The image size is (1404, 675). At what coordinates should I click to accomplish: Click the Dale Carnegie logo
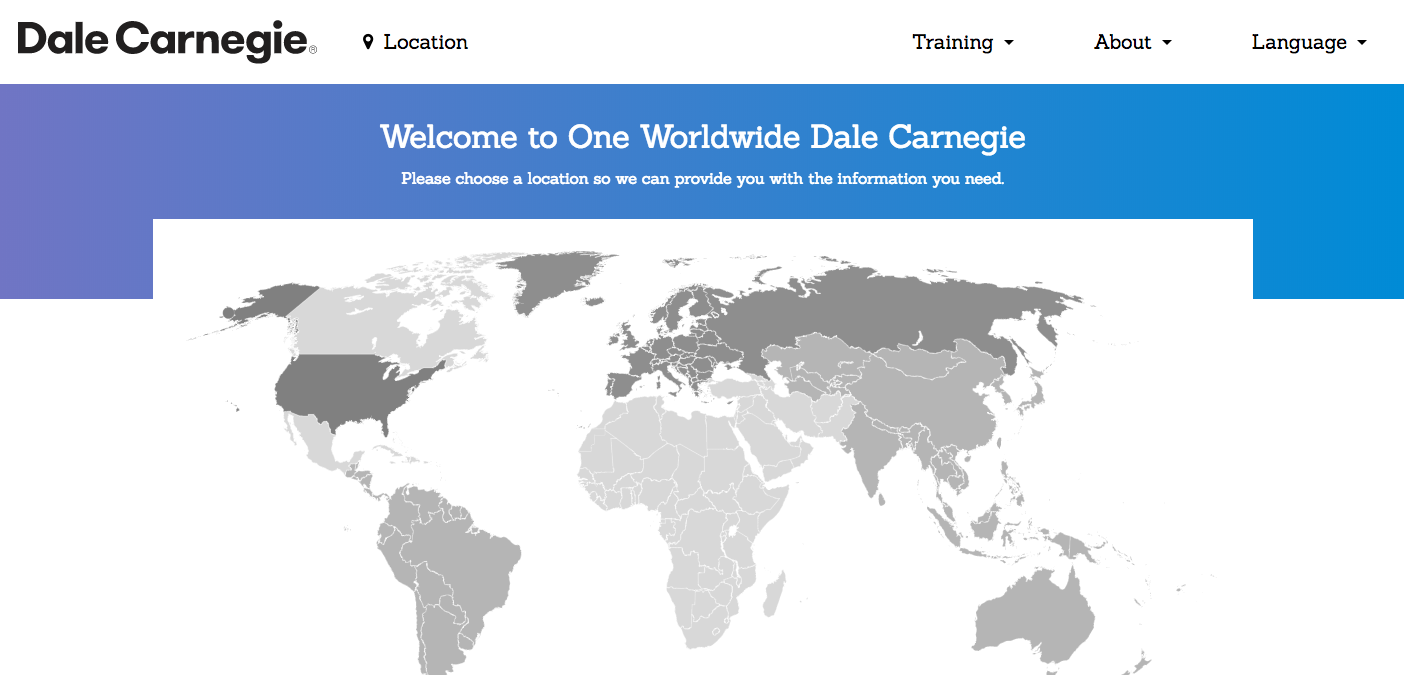click(167, 41)
